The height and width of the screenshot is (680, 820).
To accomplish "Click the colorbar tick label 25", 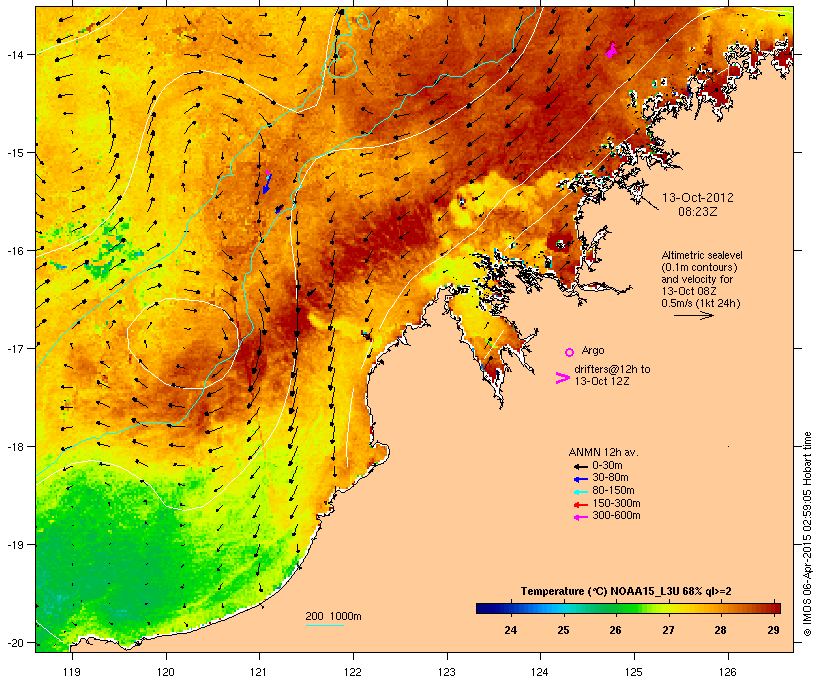I will click(x=563, y=630).
